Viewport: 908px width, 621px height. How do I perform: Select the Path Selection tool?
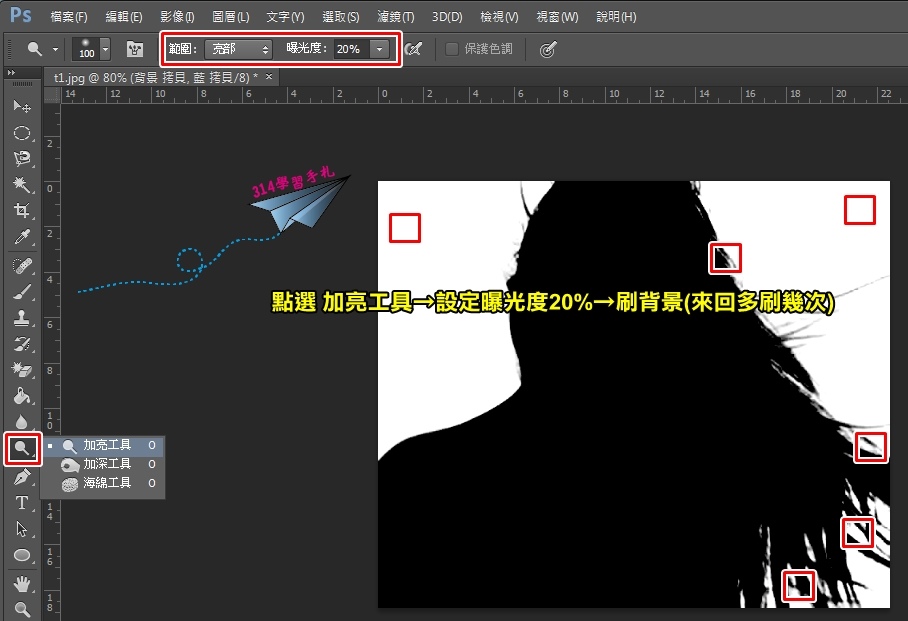click(22, 529)
